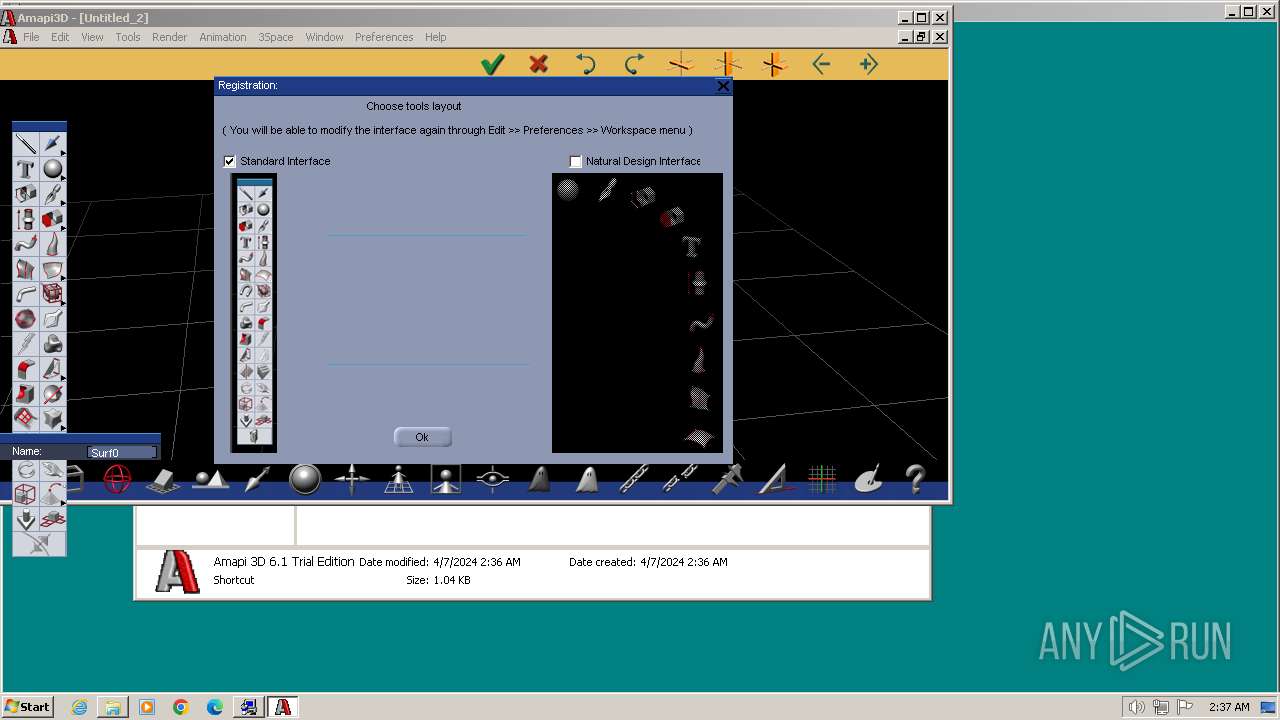Click the colored grid icon in bottom bar
Image resolution: width=1280 pixels, height=720 pixels.
(x=822, y=480)
